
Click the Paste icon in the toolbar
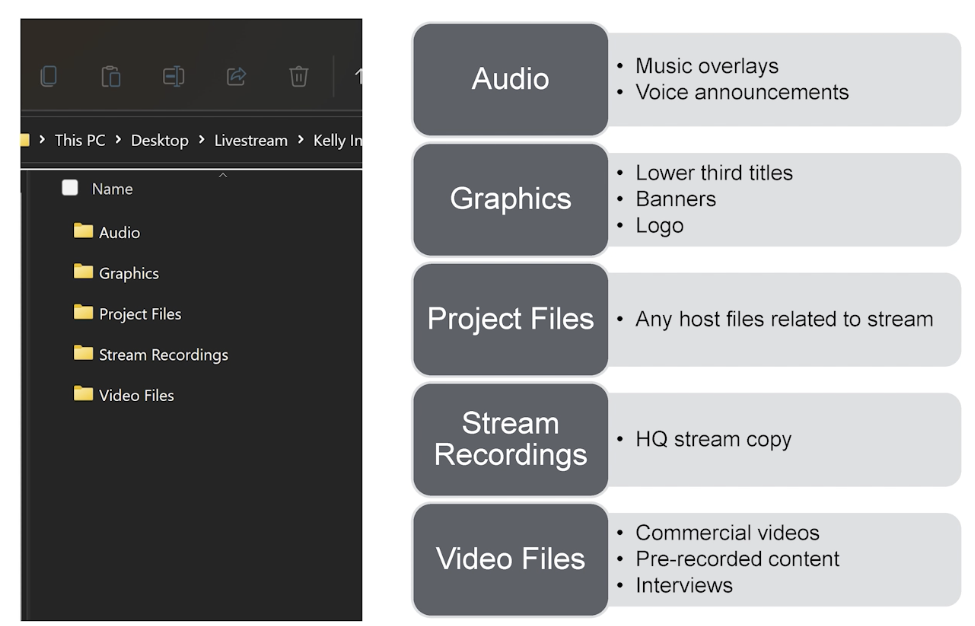coord(111,76)
